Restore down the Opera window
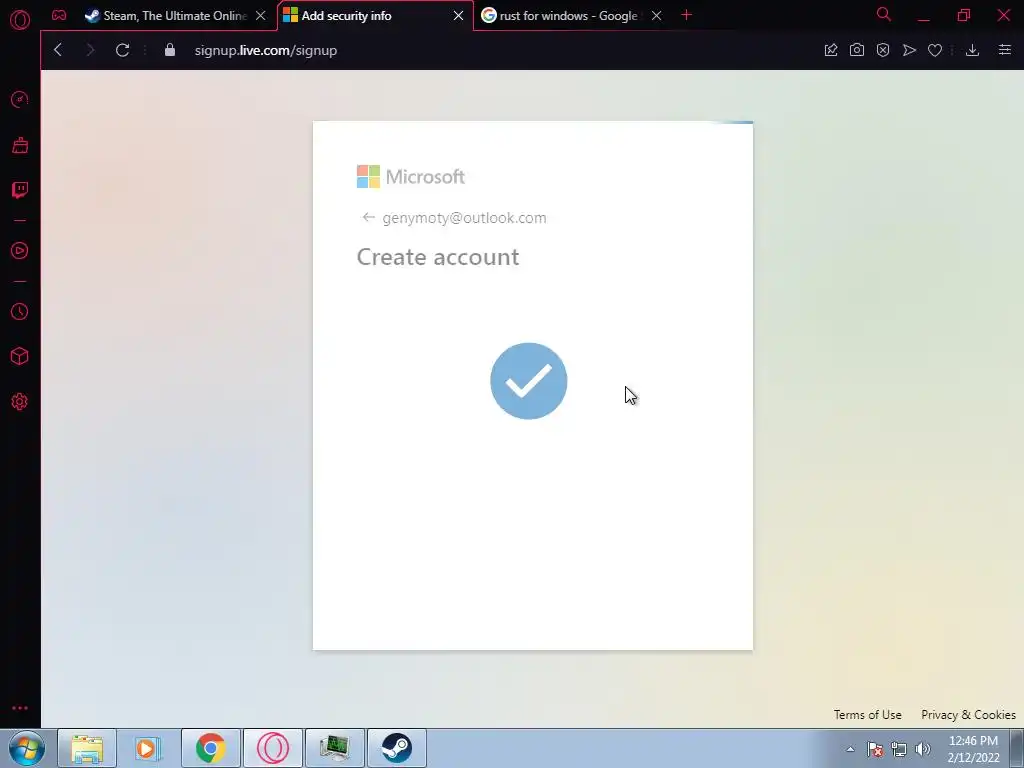The width and height of the screenshot is (1024, 768). click(964, 15)
